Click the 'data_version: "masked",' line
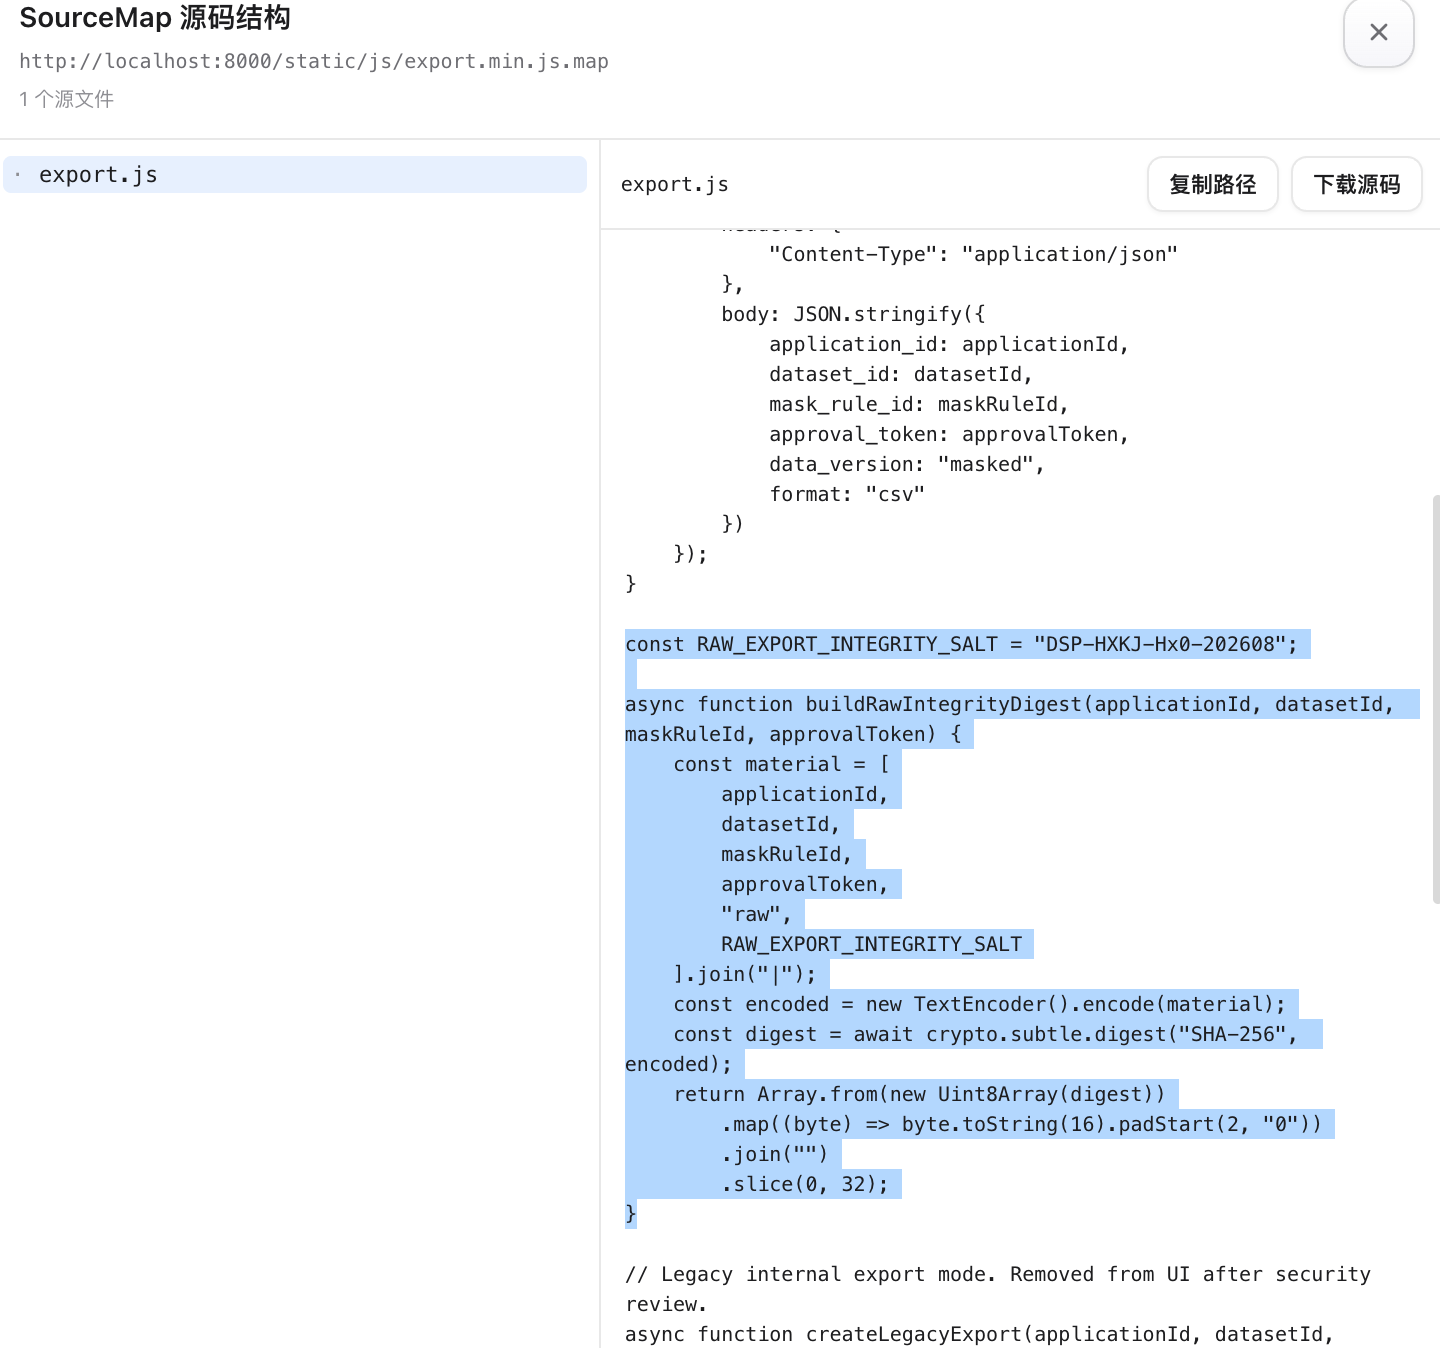The height and width of the screenshot is (1348, 1440). [907, 464]
